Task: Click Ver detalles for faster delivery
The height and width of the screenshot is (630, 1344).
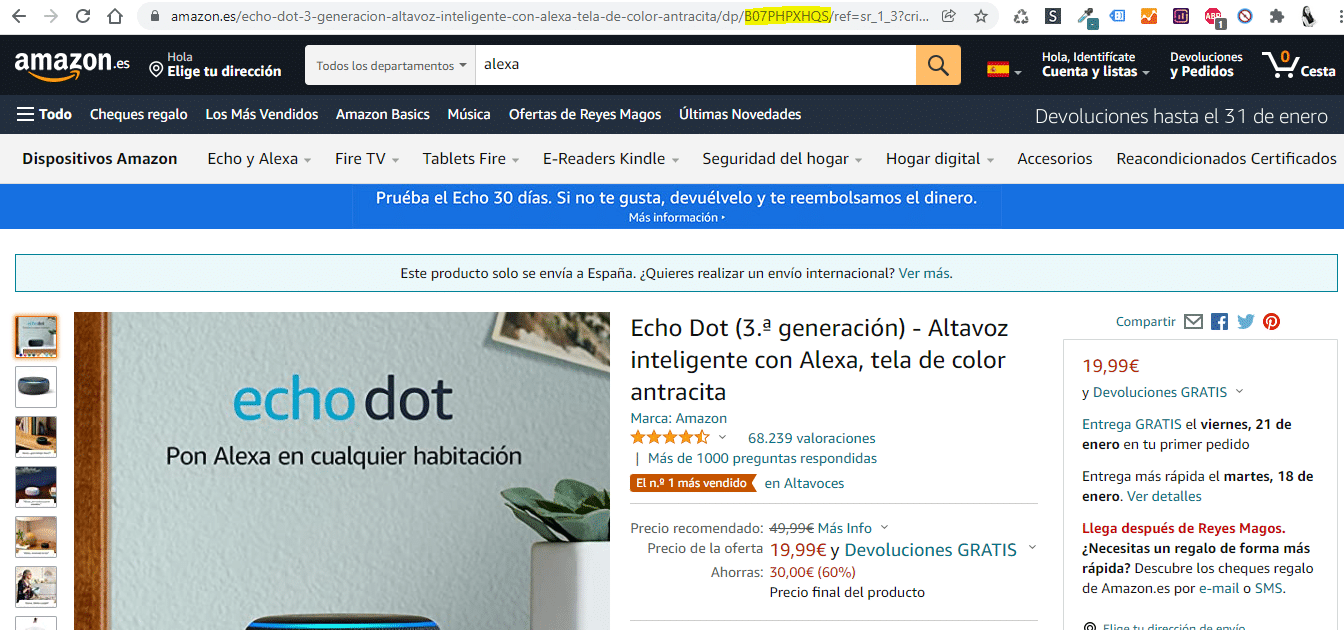Action: click(x=1164, y=495)
